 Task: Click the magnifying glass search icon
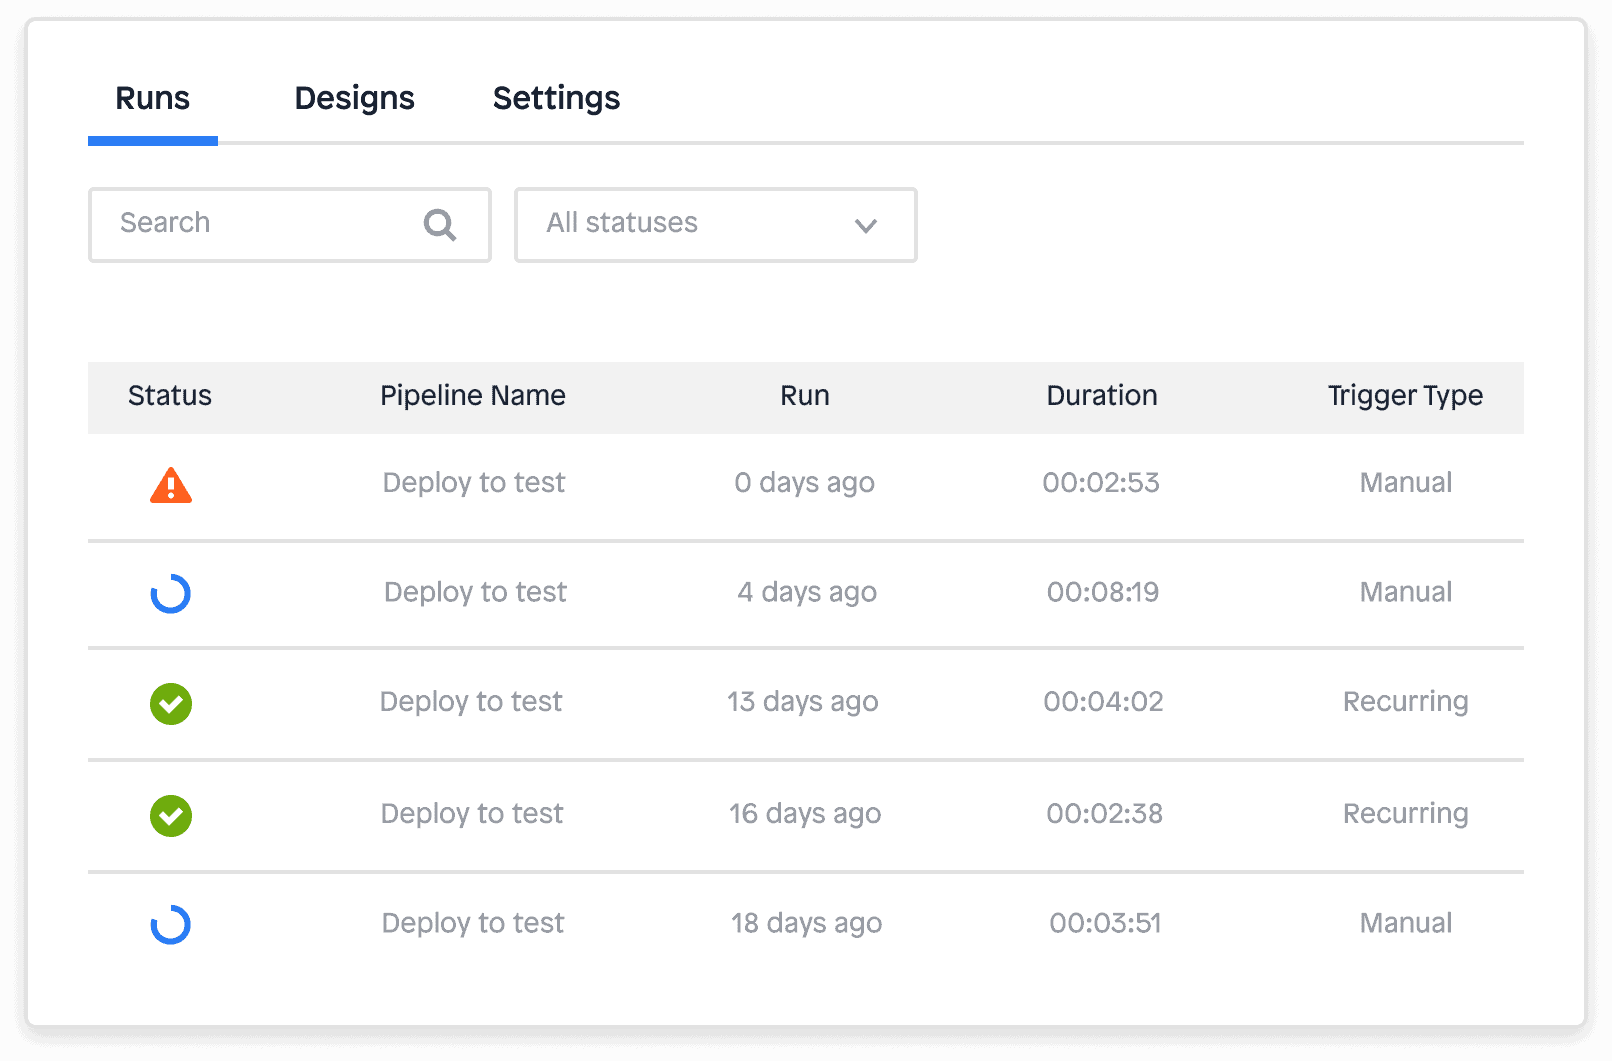tap(439, 225)
